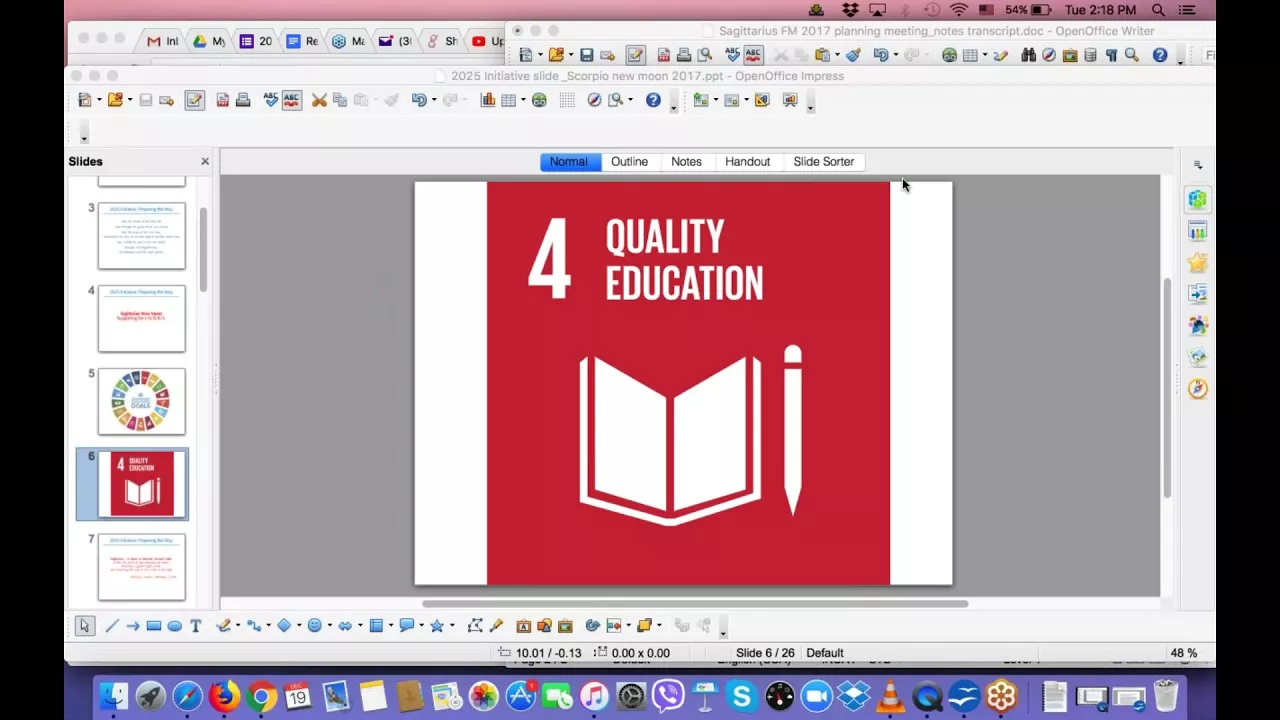The image size is (1280, 720).
Task: Click the New document icon in Impress toolbar
Action: 85,100
